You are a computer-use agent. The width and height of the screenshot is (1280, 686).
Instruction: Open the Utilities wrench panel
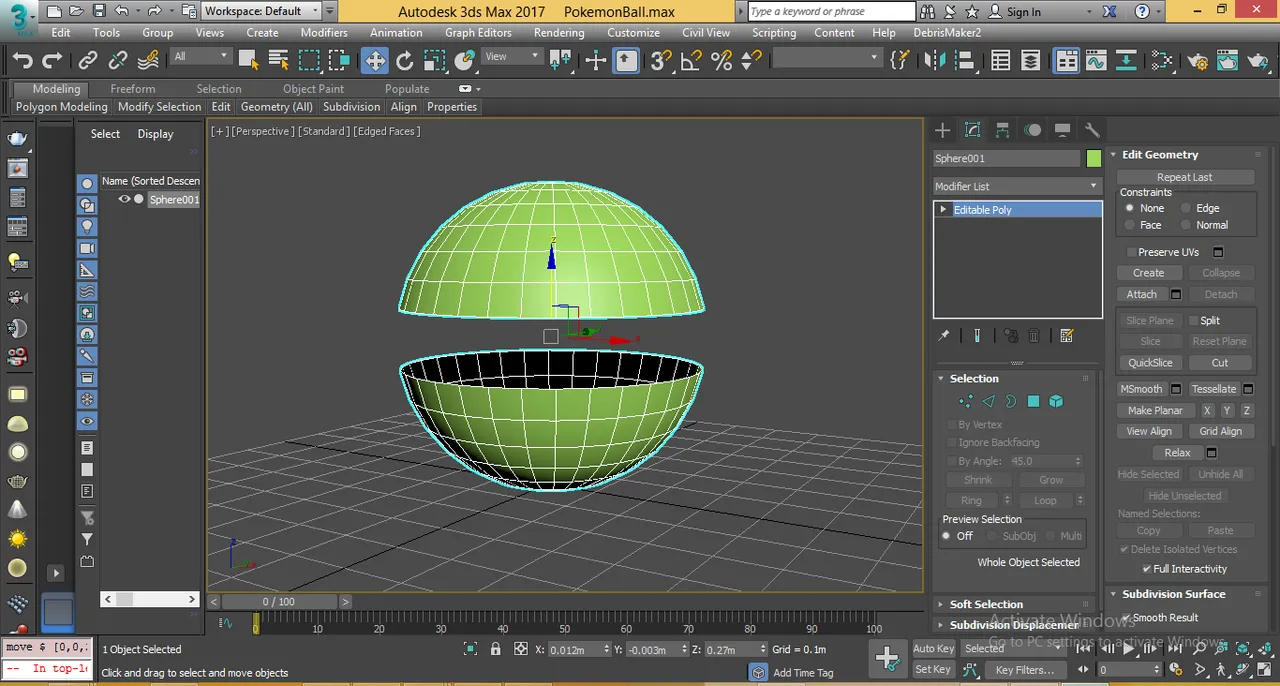[1092, 130]
